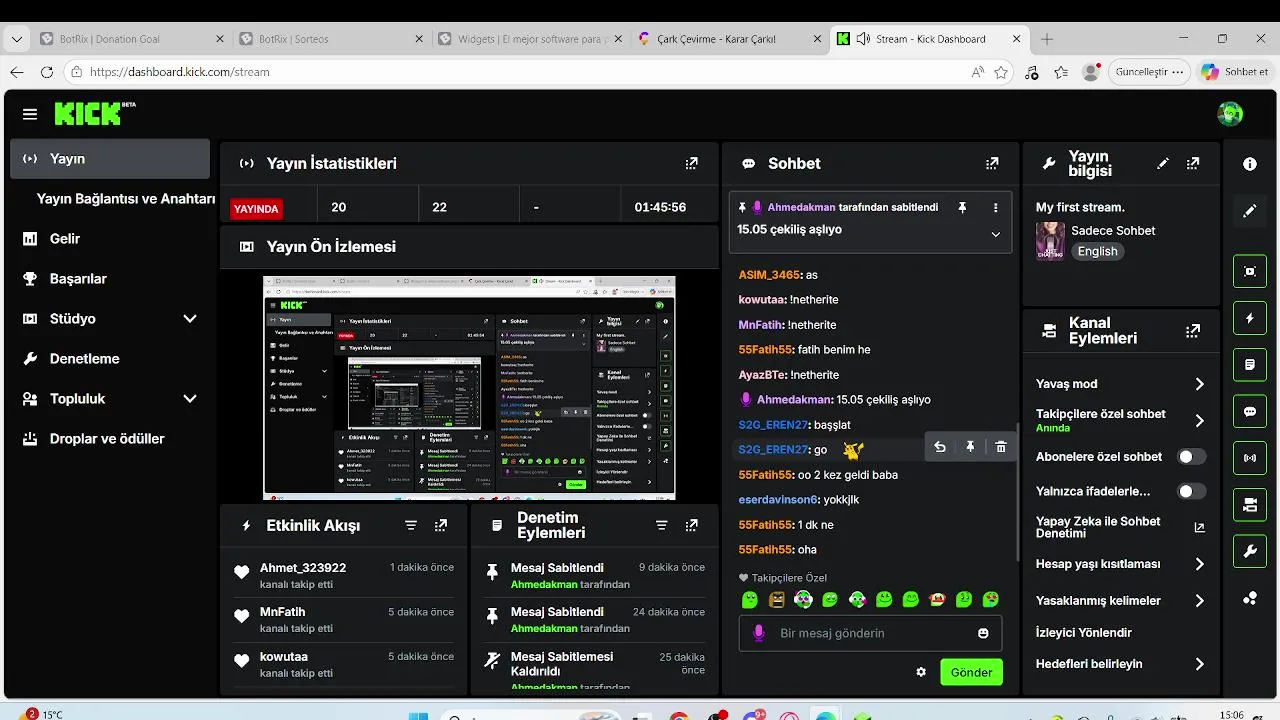Screen dimensions: 1280x720
Task: Enable Yalnızca ifadelerle switch
Action: pyautogui.click(x=1191, y=491)
